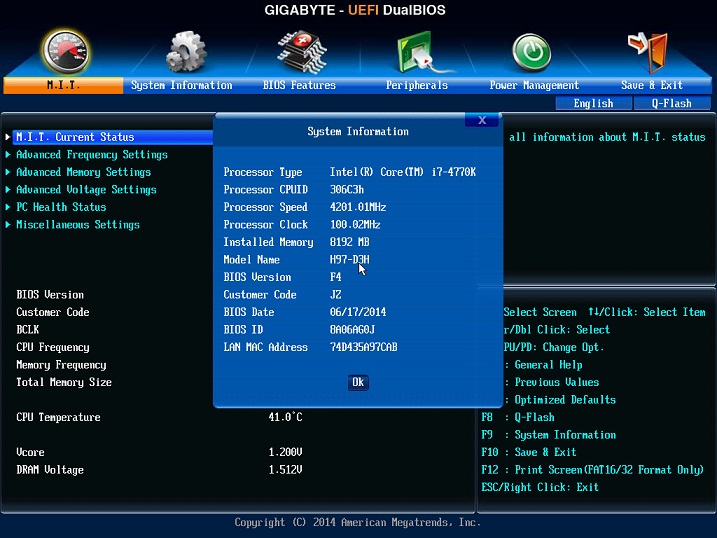This screenshot has height=538, width=717.
Task: Go to the Power Management tab
Action: (x=534, y=85)
